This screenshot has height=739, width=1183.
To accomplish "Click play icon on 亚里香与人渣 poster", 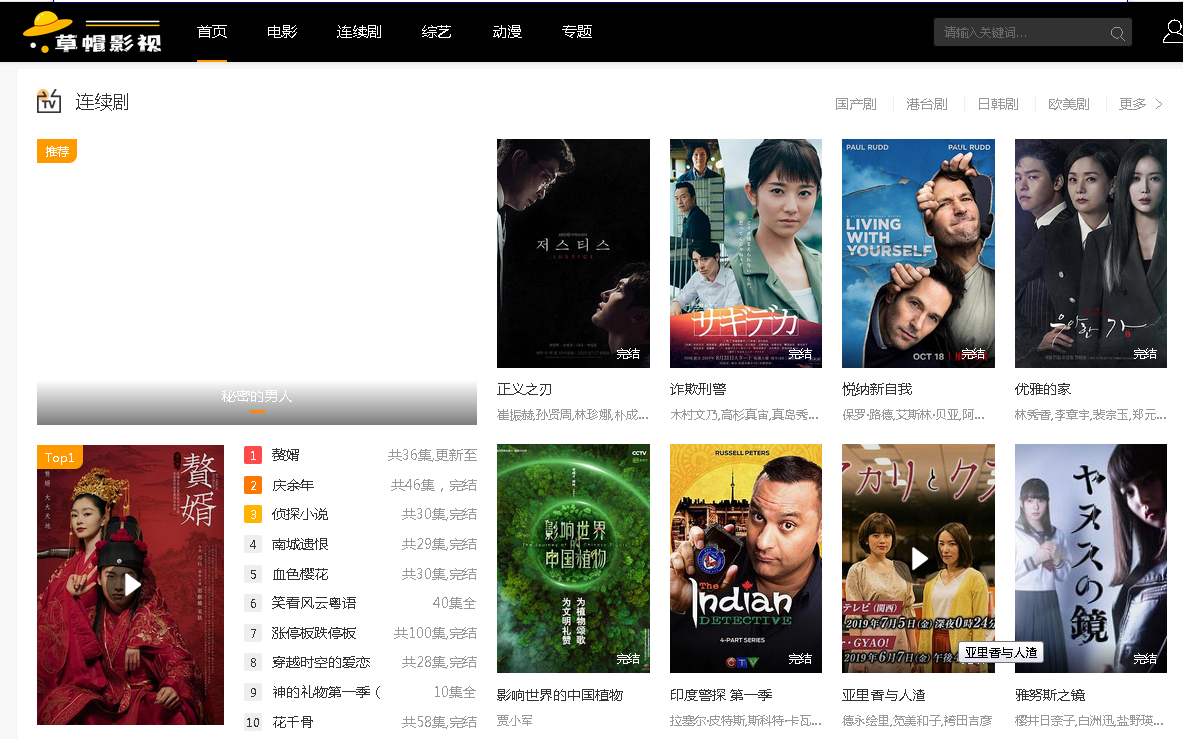I will (x=919, y=558).
